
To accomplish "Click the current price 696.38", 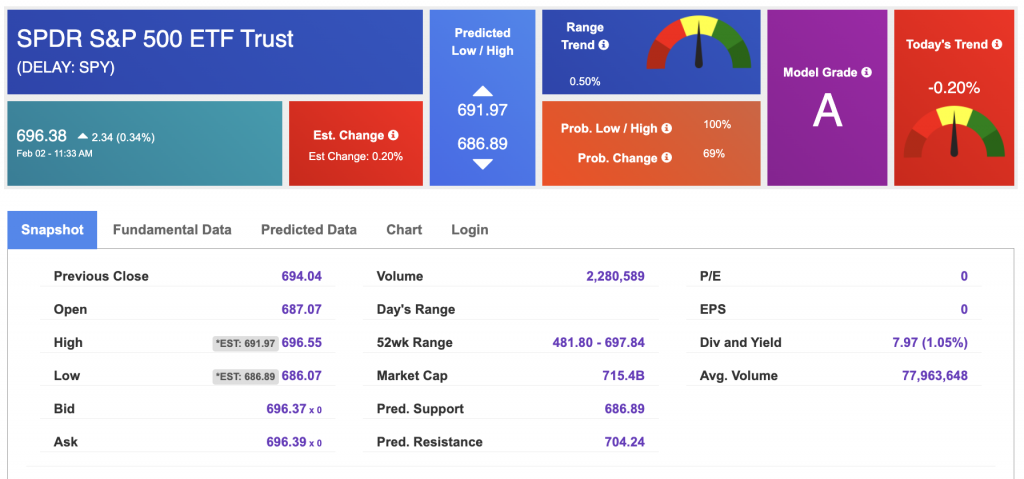I will tap(42, 136).
